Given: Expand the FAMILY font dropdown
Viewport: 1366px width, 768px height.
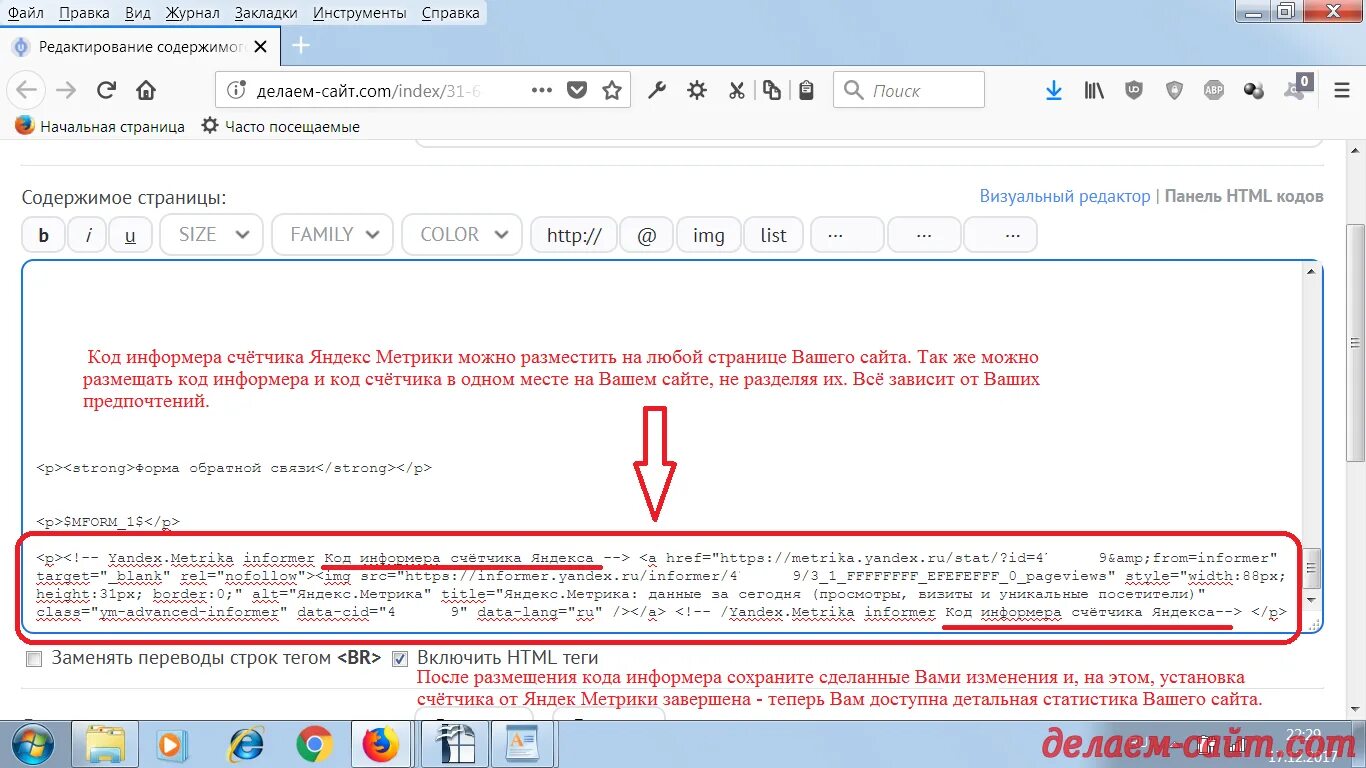Looking at the screenshot, I should (x=332, y=235).
